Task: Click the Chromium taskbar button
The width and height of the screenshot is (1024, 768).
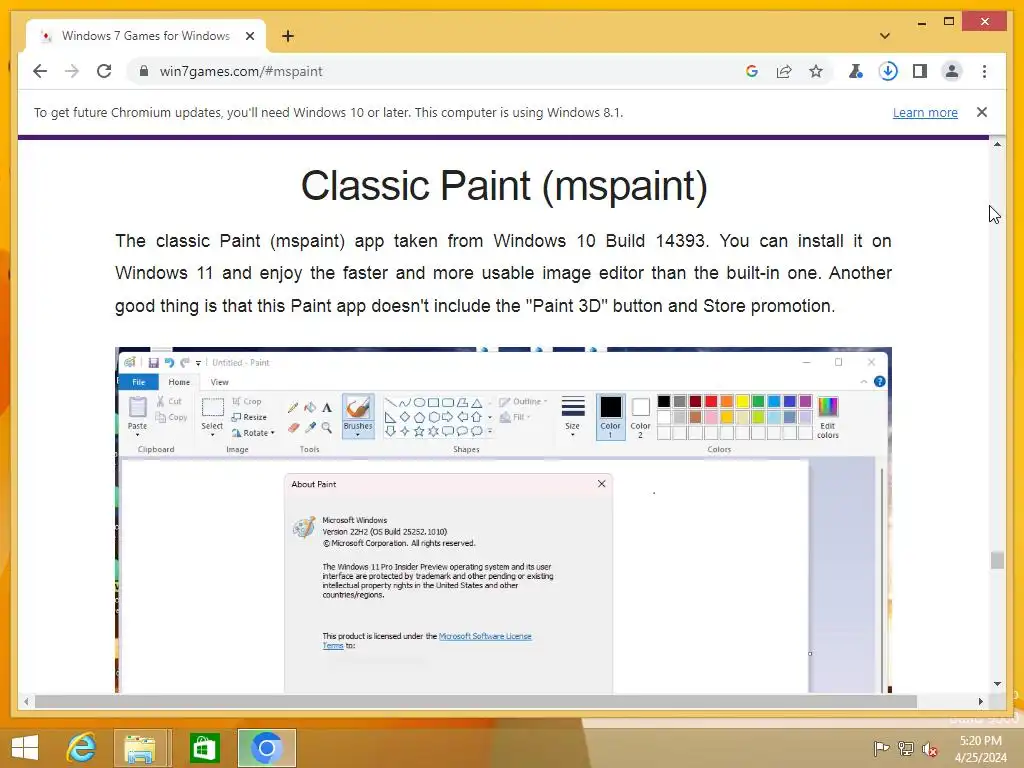Action: pyautogui.click(x=266, y=748)
